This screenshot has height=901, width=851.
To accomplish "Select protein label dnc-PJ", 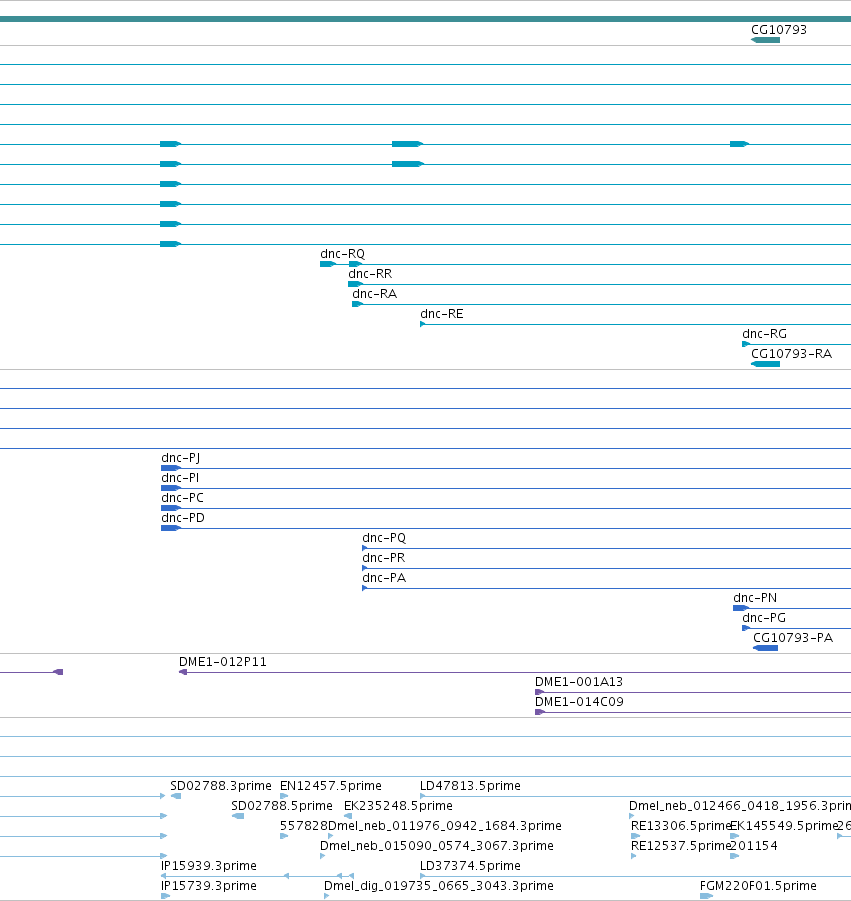I will (180, 459).
